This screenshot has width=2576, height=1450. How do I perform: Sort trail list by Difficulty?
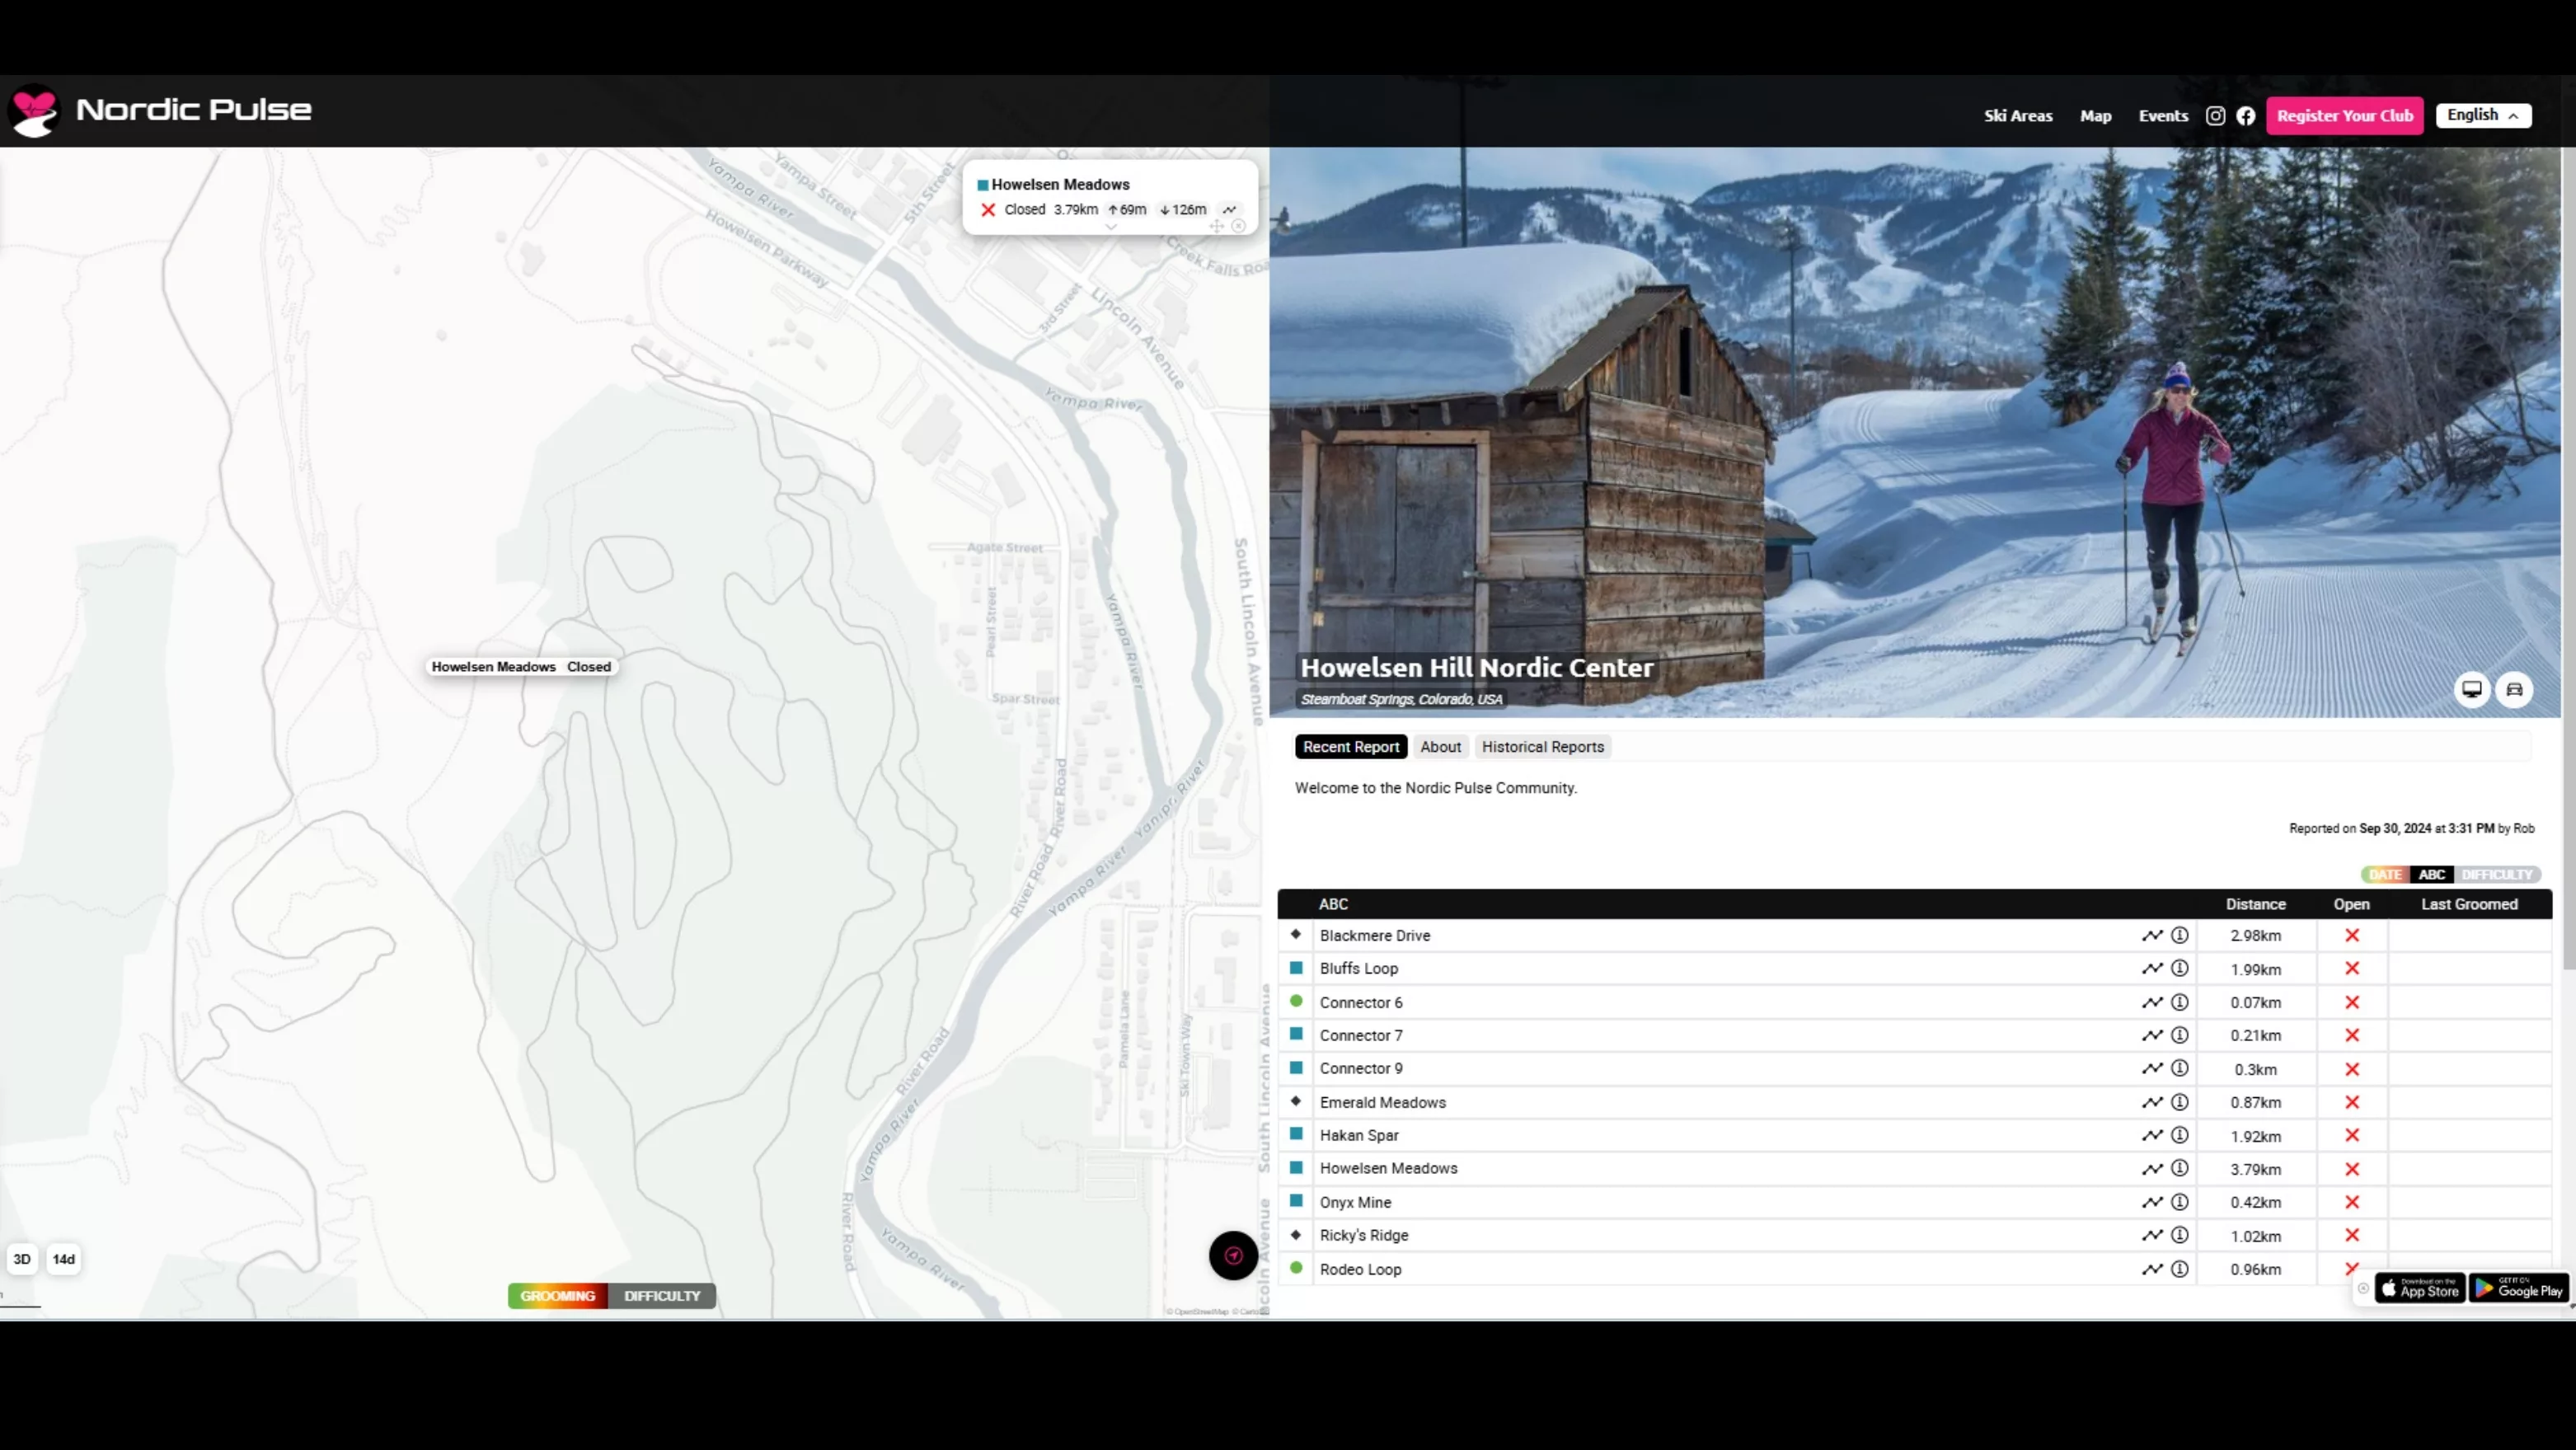[x=2497, y=874]
